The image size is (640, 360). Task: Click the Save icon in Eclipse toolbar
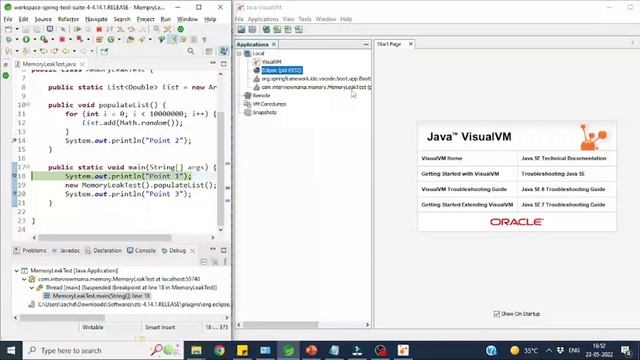point(25,29)
